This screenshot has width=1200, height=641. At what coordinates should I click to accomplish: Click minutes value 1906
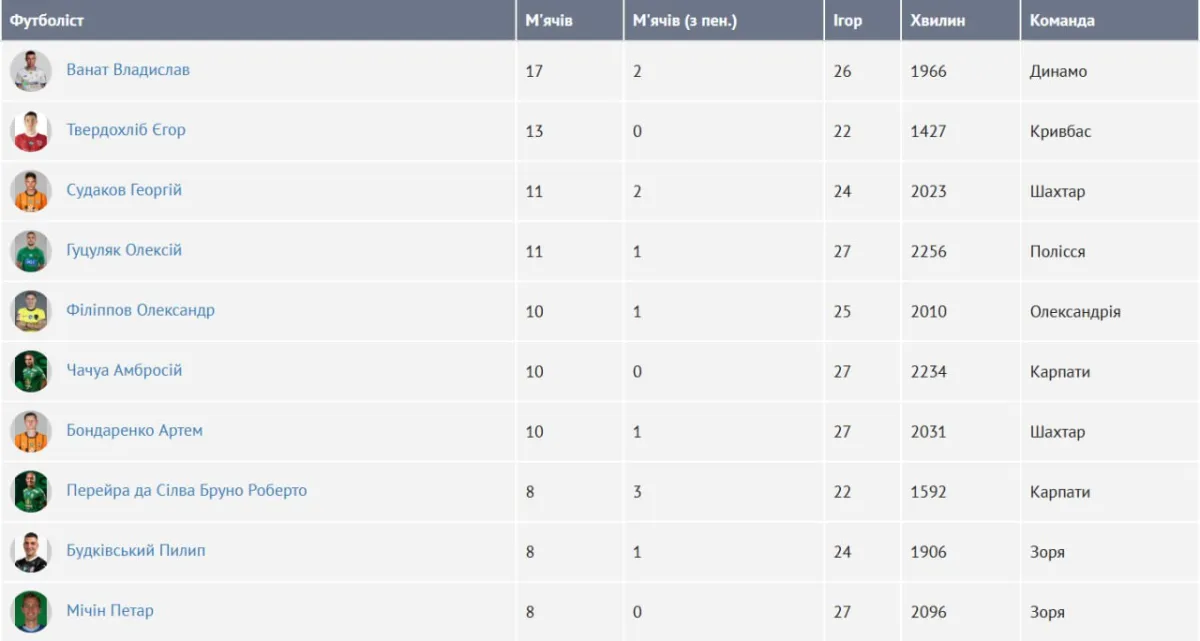pos(928,552)
